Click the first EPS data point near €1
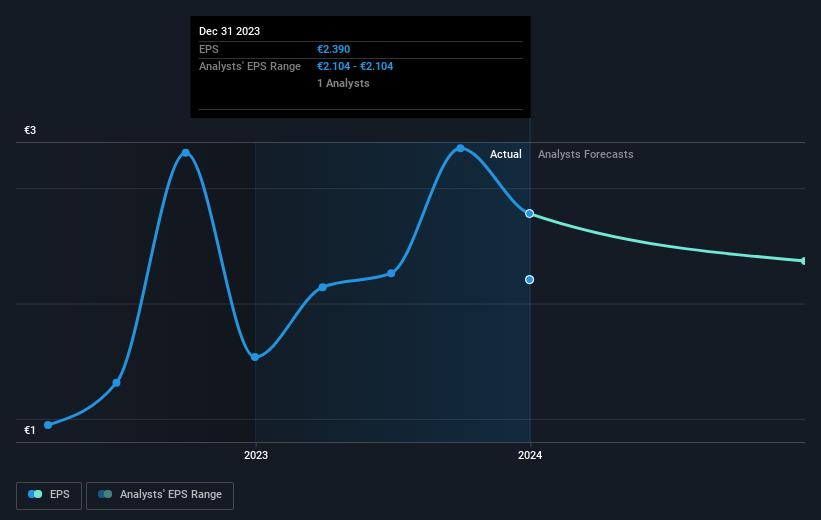Viewport: 821px width, 520px height. click(48, 425)
